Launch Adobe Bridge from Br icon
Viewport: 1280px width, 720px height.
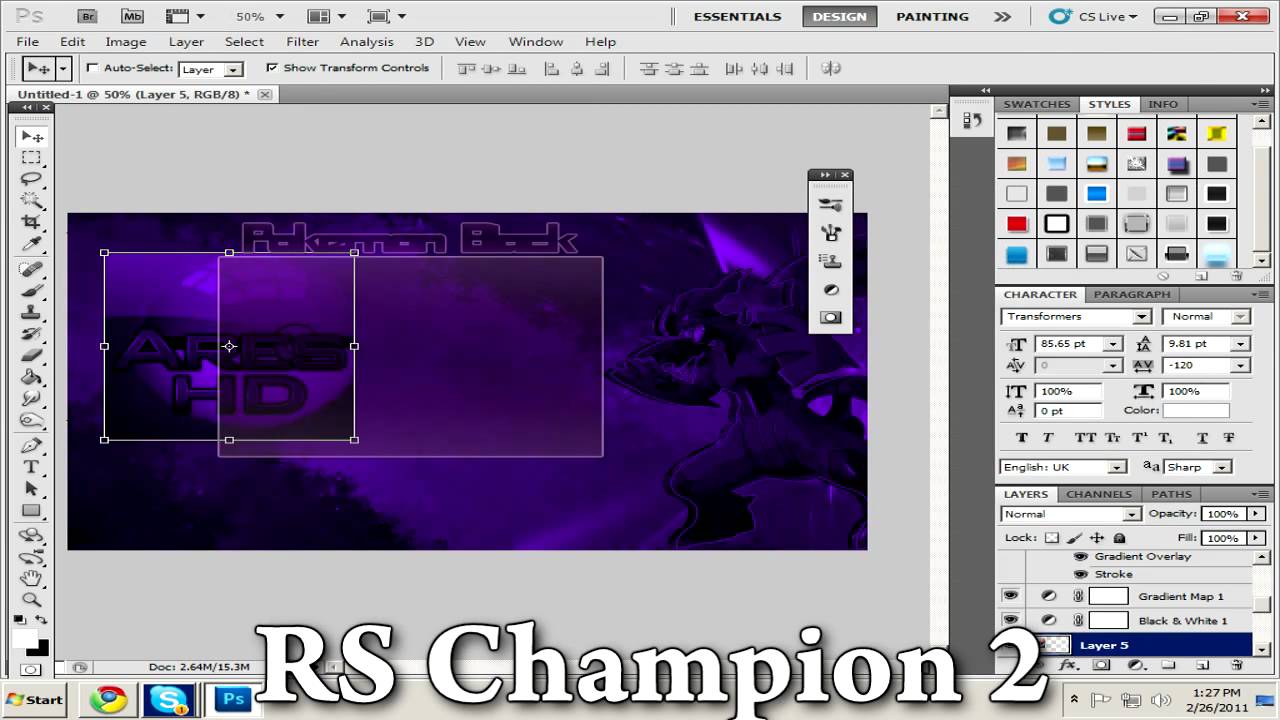tap(88, 16)
